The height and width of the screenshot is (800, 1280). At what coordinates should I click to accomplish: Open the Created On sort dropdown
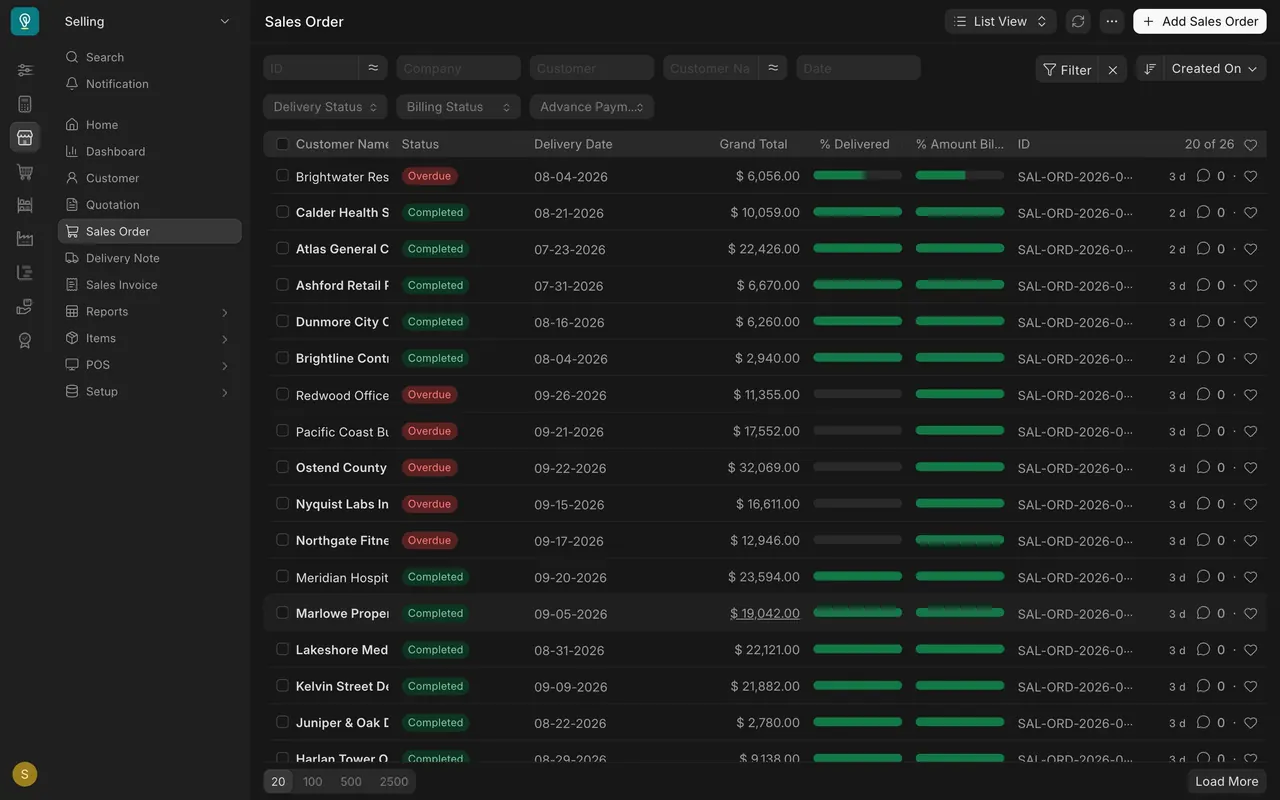[1214, 68]
